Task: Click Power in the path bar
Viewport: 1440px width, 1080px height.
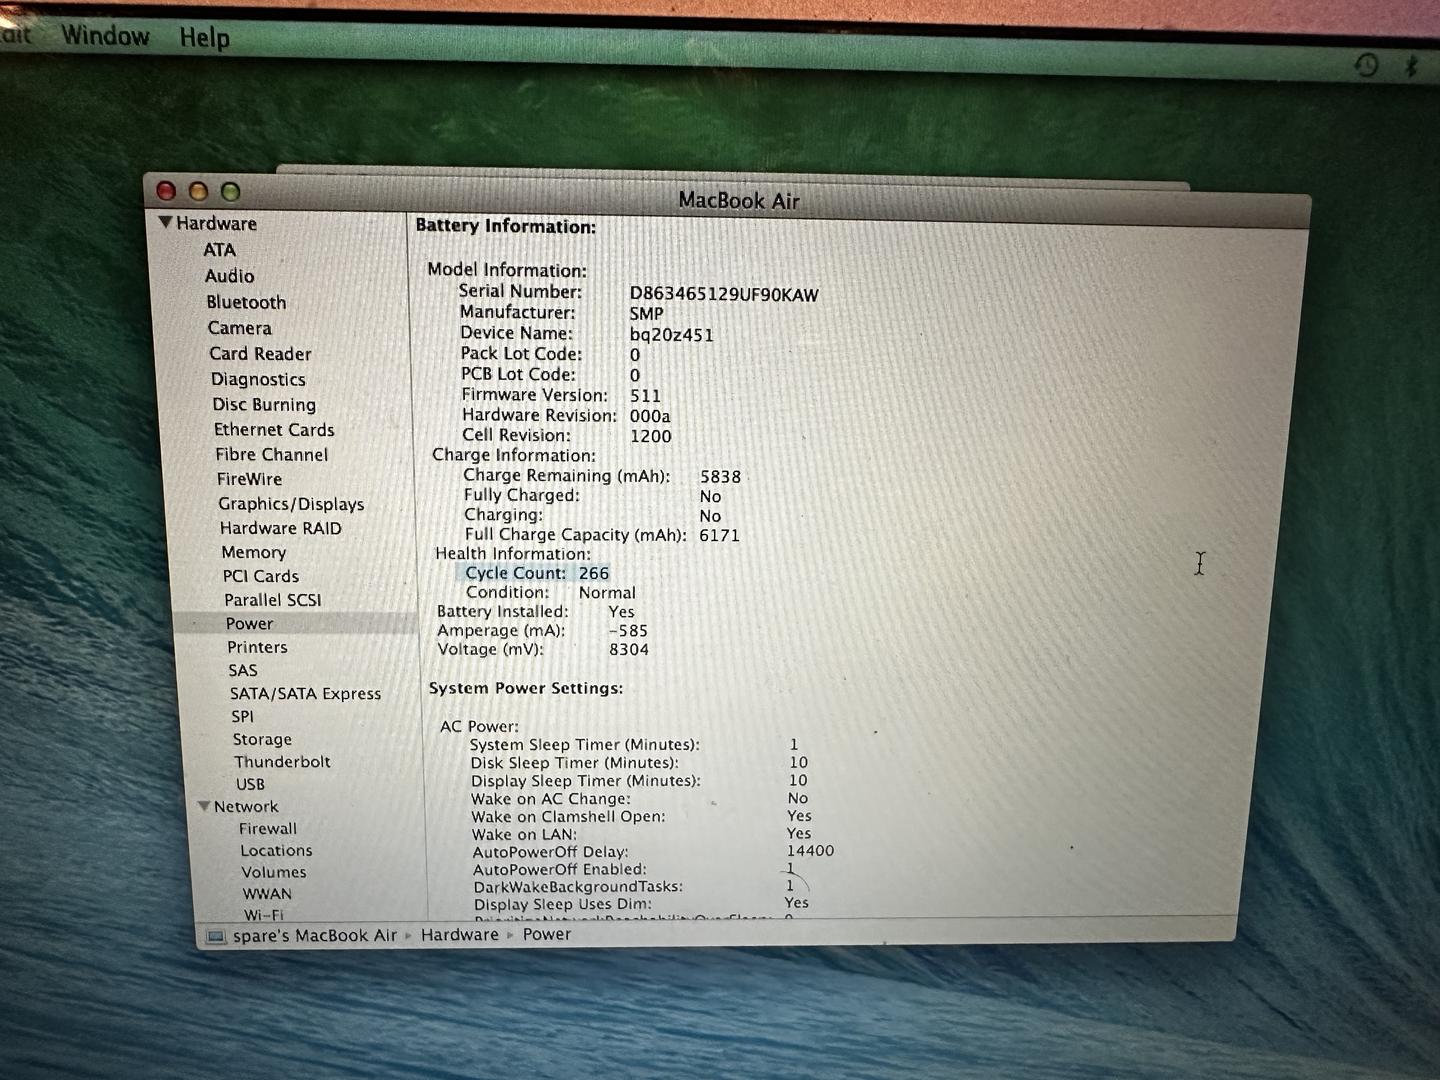Action: pos(547,934)
